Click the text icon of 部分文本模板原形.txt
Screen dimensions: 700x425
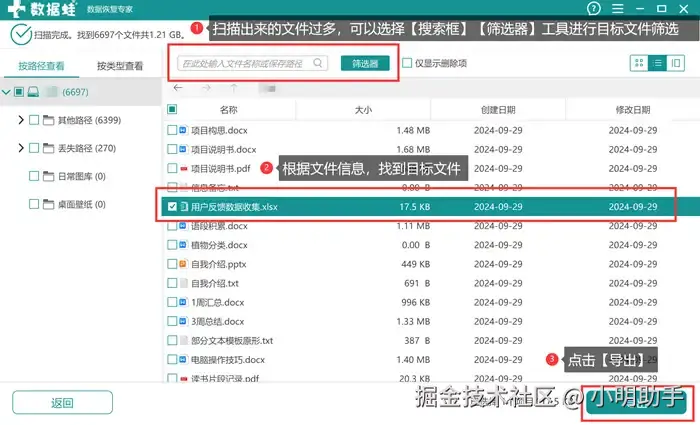[183, 341]
